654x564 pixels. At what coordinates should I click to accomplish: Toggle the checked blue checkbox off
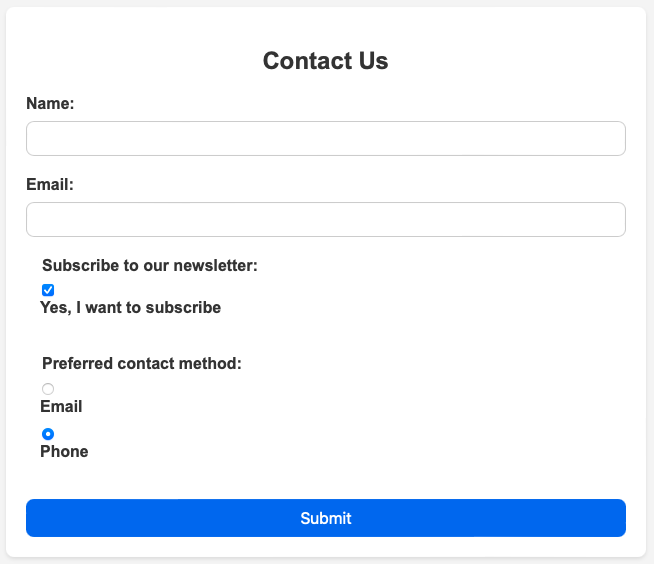pos(48,290)
